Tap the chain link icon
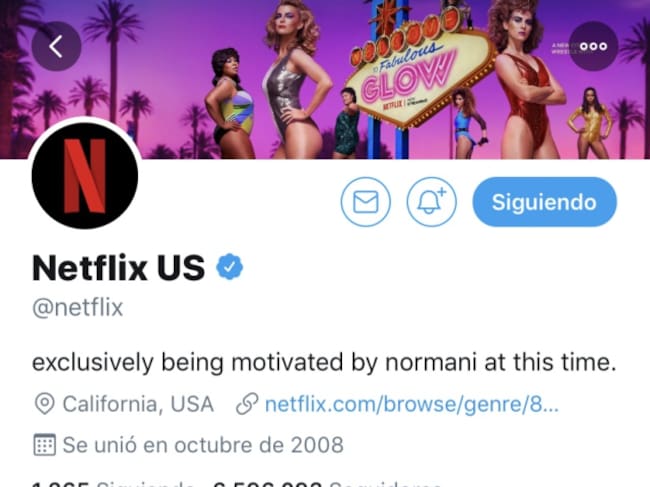 tap(247, 404)
